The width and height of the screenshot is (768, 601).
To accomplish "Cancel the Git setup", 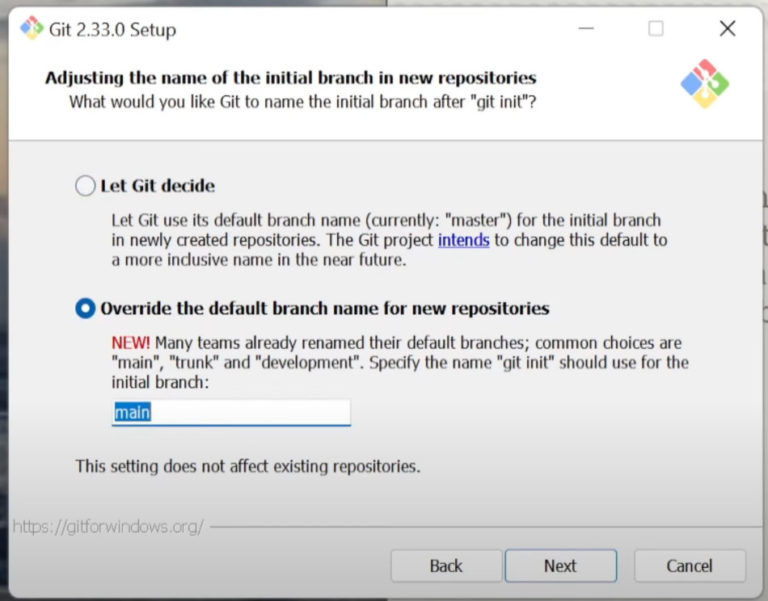I will pos(690,566).
